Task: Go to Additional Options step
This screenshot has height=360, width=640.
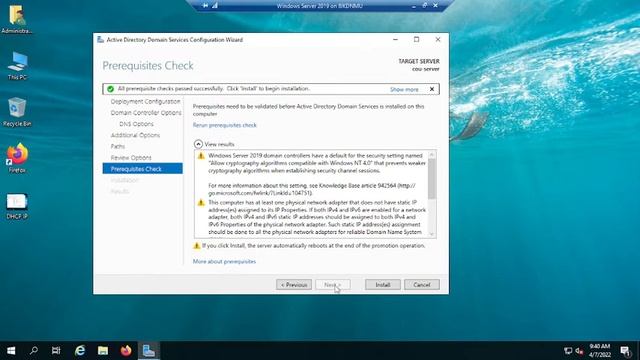Action: tap(135, 135)
